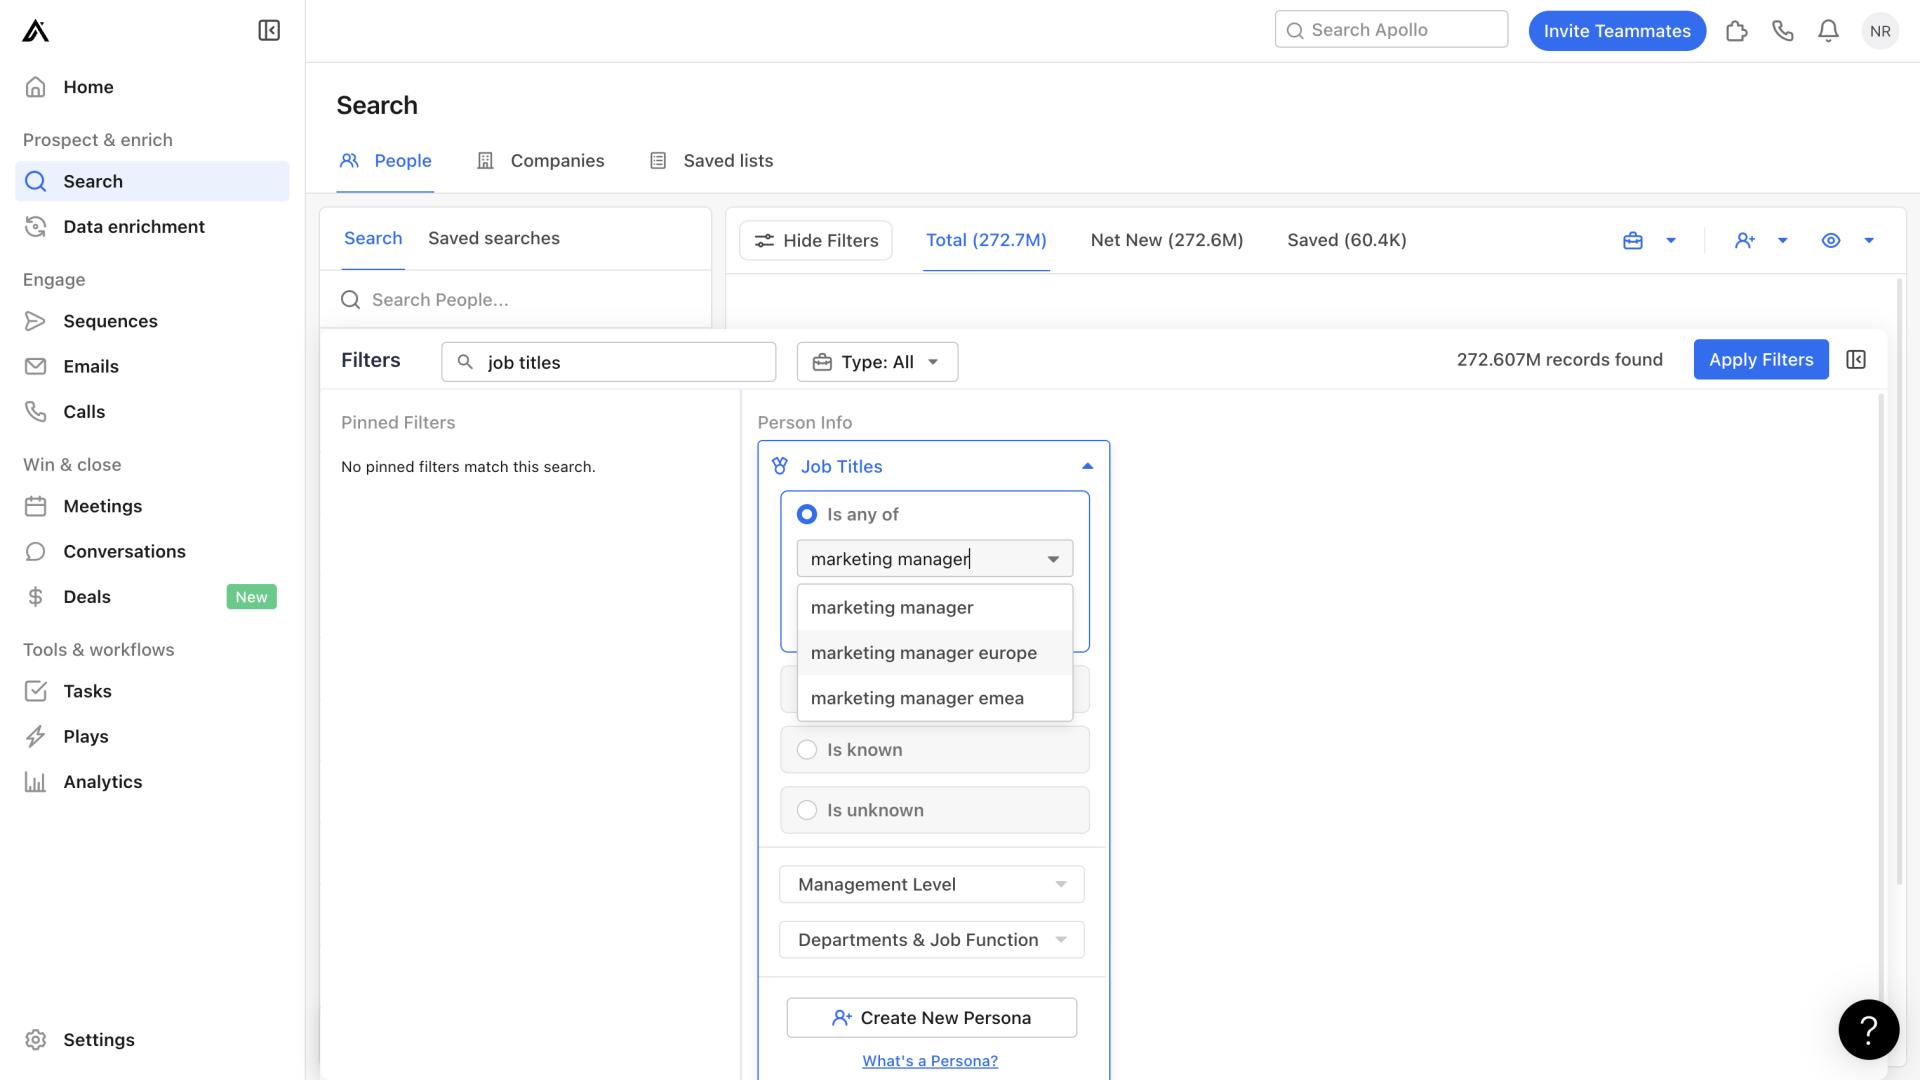Show Saved (60.4K) results
The height and width of the screenshot is (1080, 1920).
(x=1347, y=240)
